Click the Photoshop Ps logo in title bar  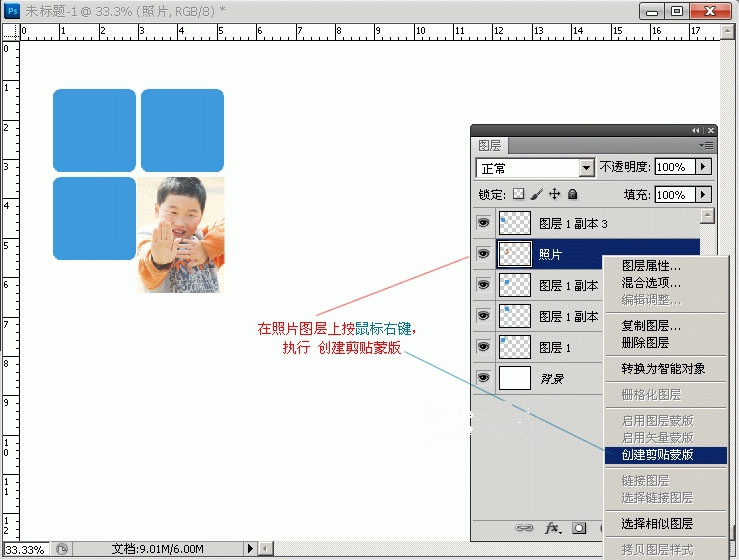(x=12, y=10)
